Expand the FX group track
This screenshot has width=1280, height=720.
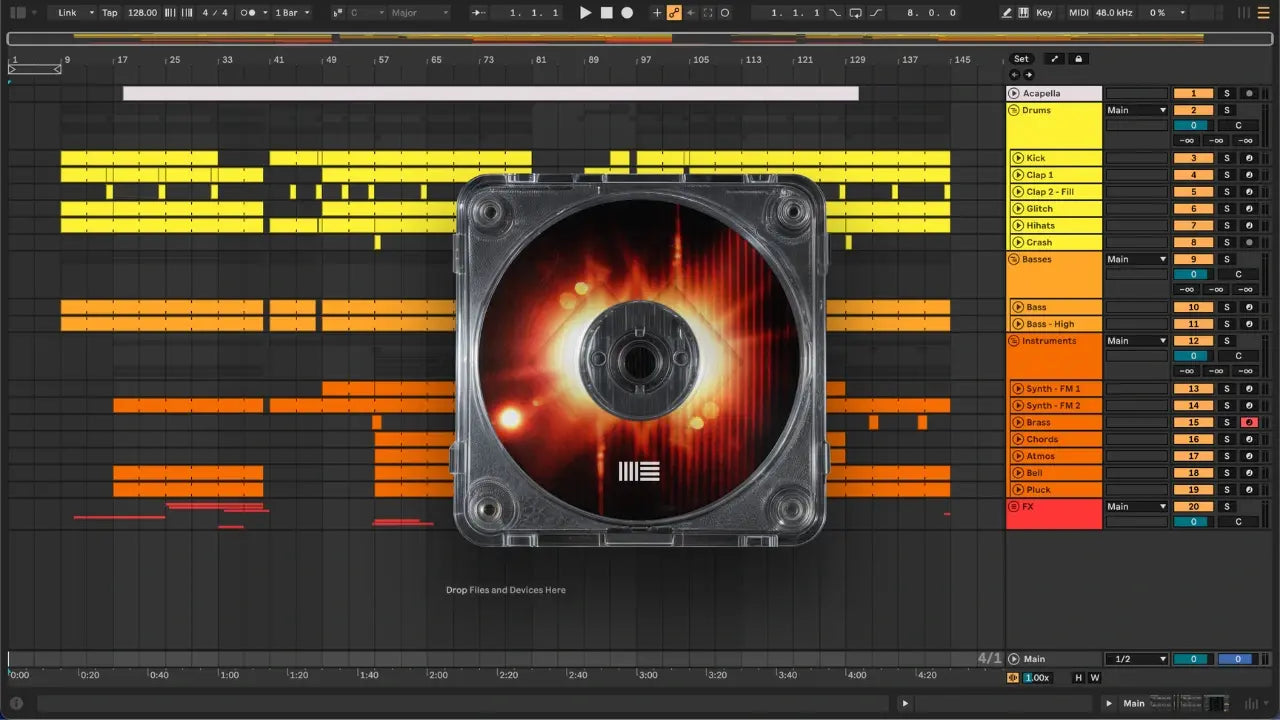(x=1014, y=507)
